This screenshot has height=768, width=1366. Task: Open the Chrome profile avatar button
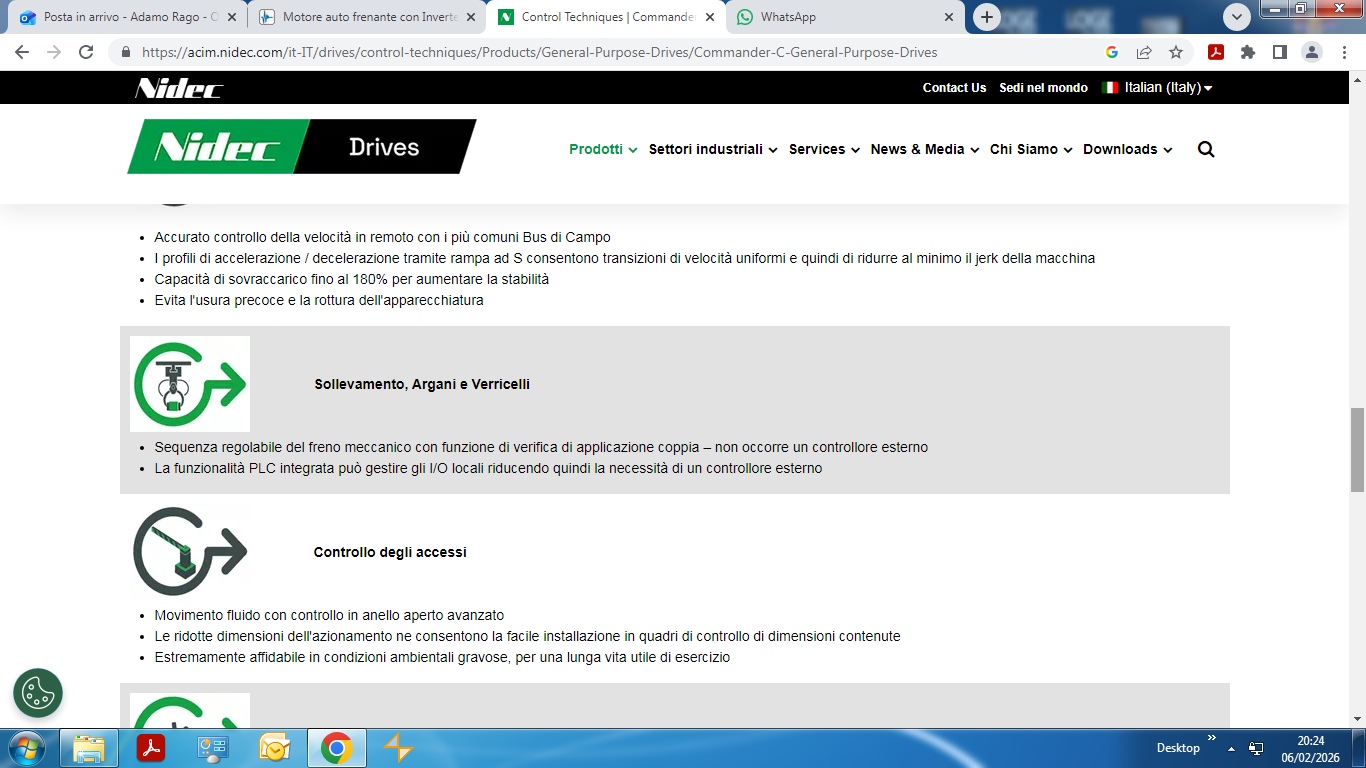pyautogui.click(x=1311, y=52)
